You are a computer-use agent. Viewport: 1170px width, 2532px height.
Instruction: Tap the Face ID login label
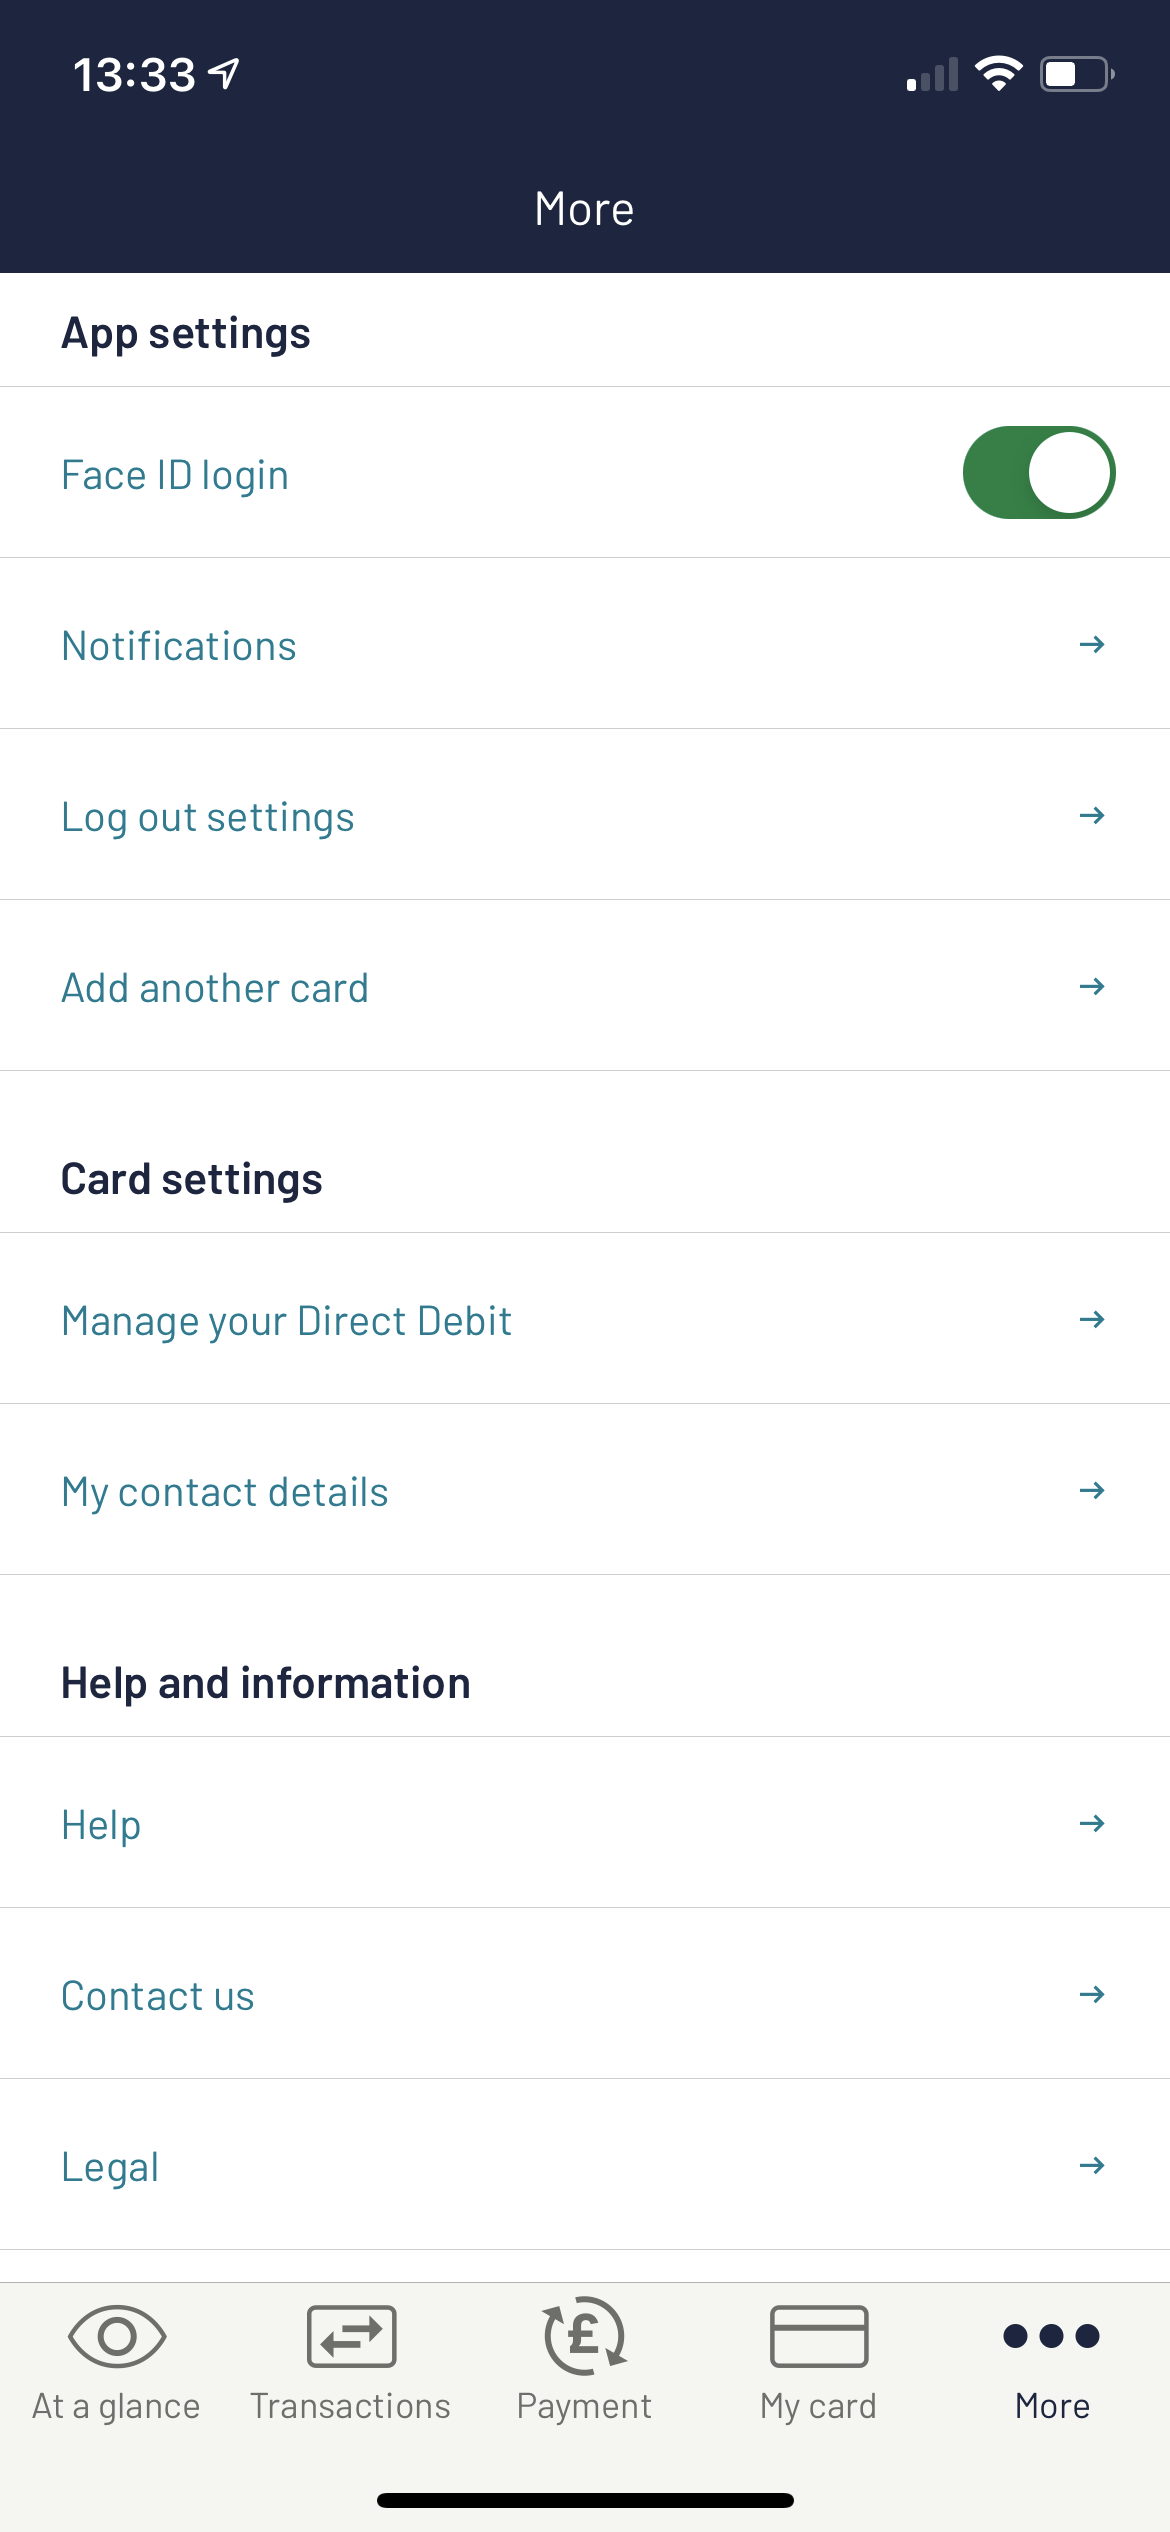175,475
